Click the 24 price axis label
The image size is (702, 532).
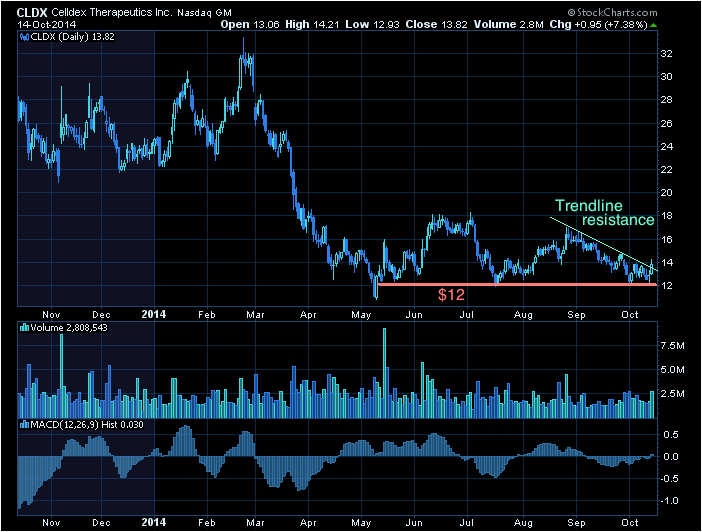click(667, 146)
